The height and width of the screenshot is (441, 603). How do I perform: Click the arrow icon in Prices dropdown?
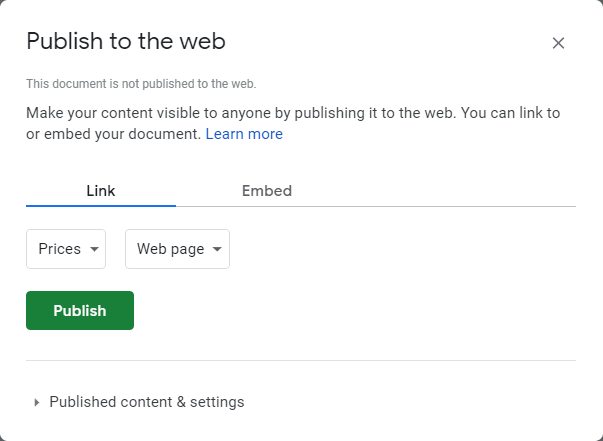coord(95,250)
